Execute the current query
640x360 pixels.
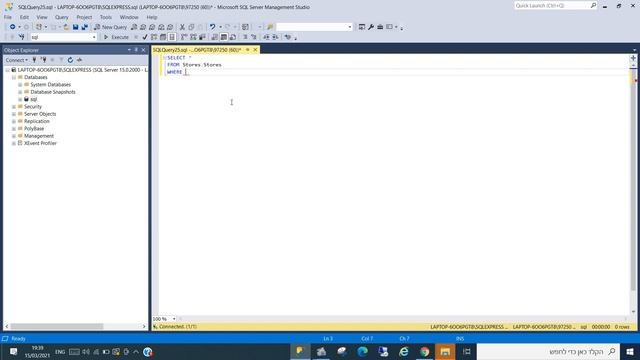(116, 37)
